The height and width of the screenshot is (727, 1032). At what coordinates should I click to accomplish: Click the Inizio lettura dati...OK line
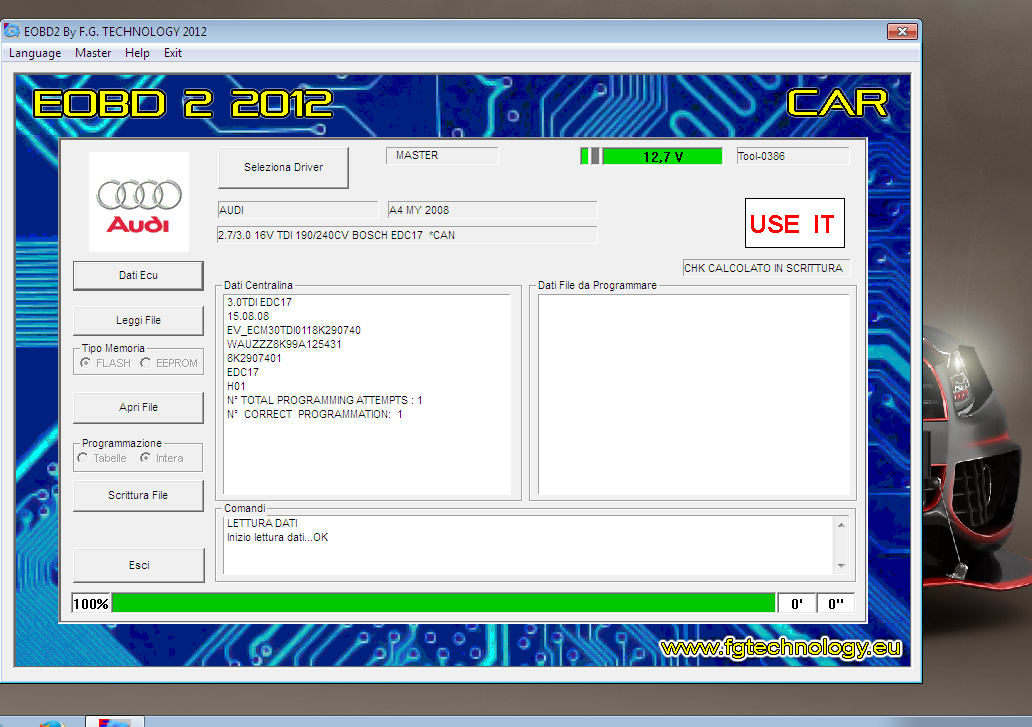277,537
